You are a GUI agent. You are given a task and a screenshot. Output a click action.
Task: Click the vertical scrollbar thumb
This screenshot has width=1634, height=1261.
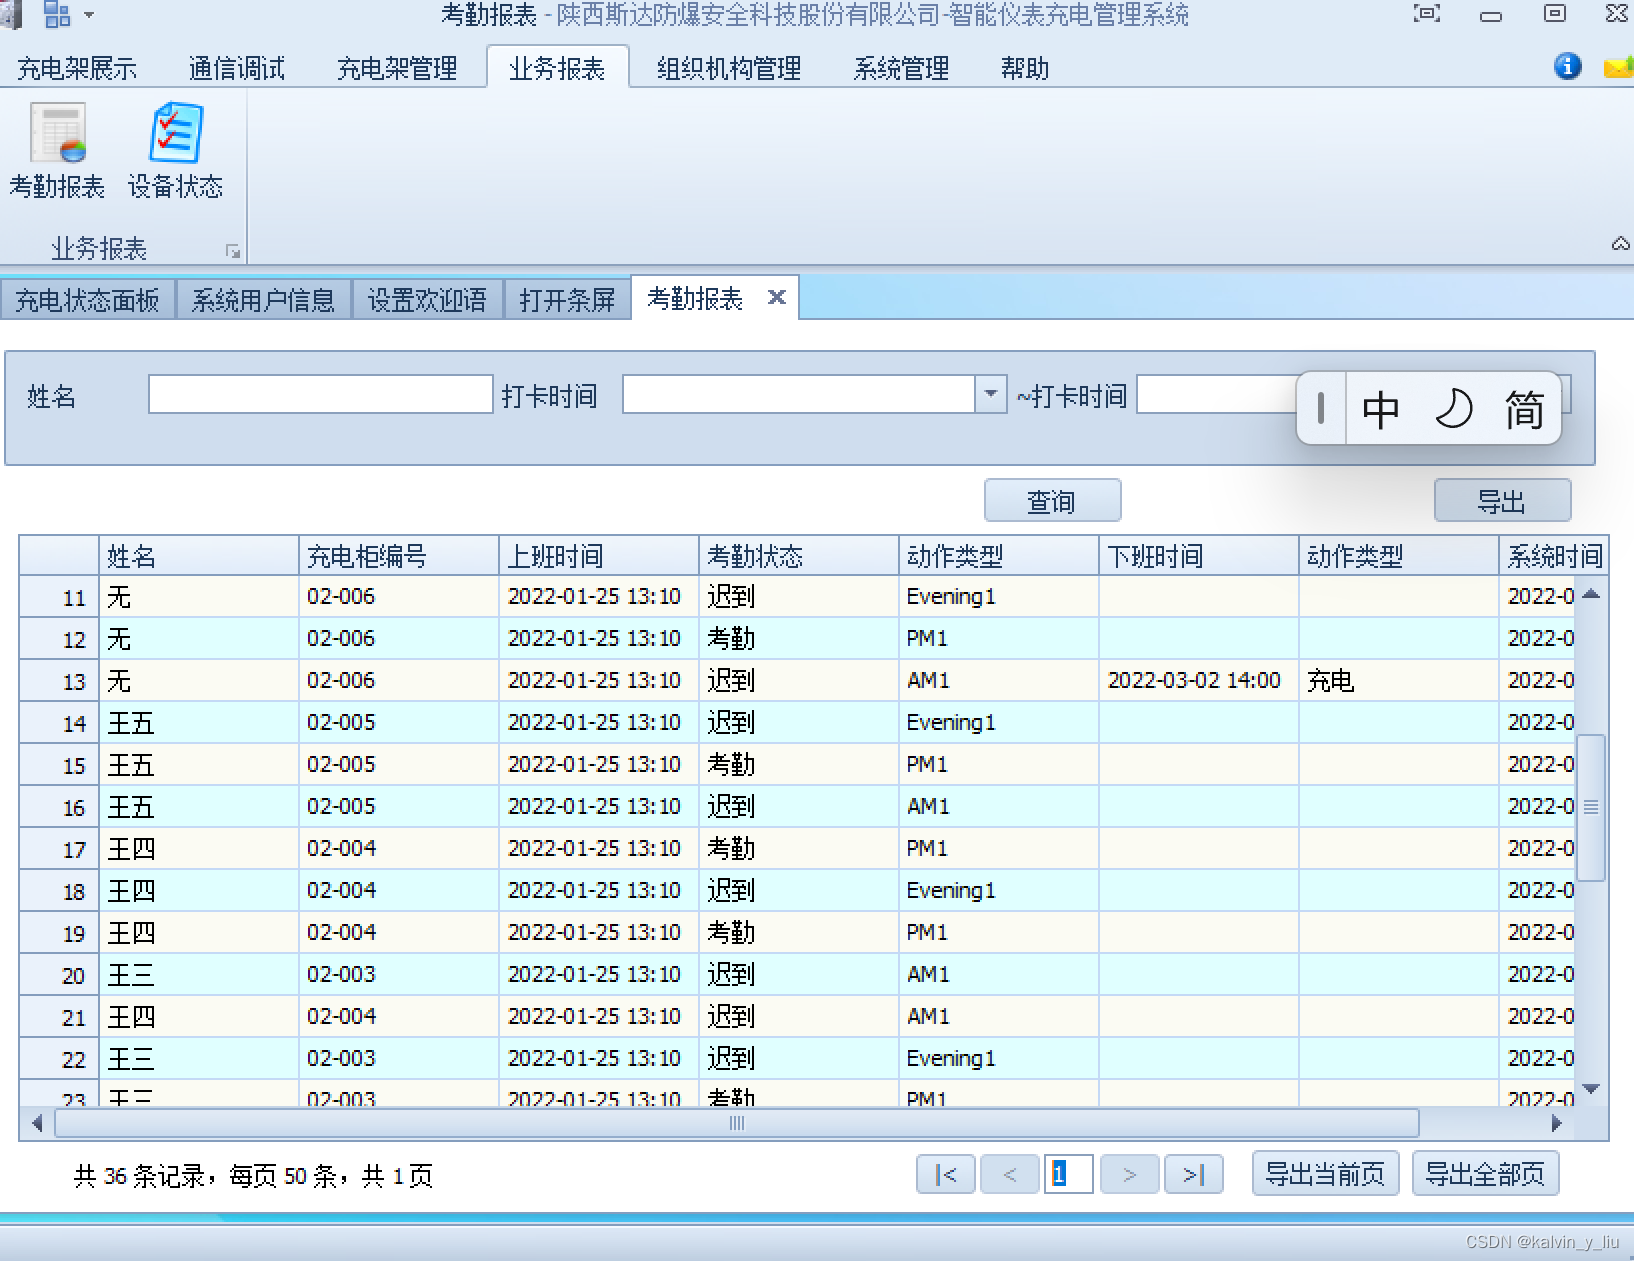pos(1591,807)
